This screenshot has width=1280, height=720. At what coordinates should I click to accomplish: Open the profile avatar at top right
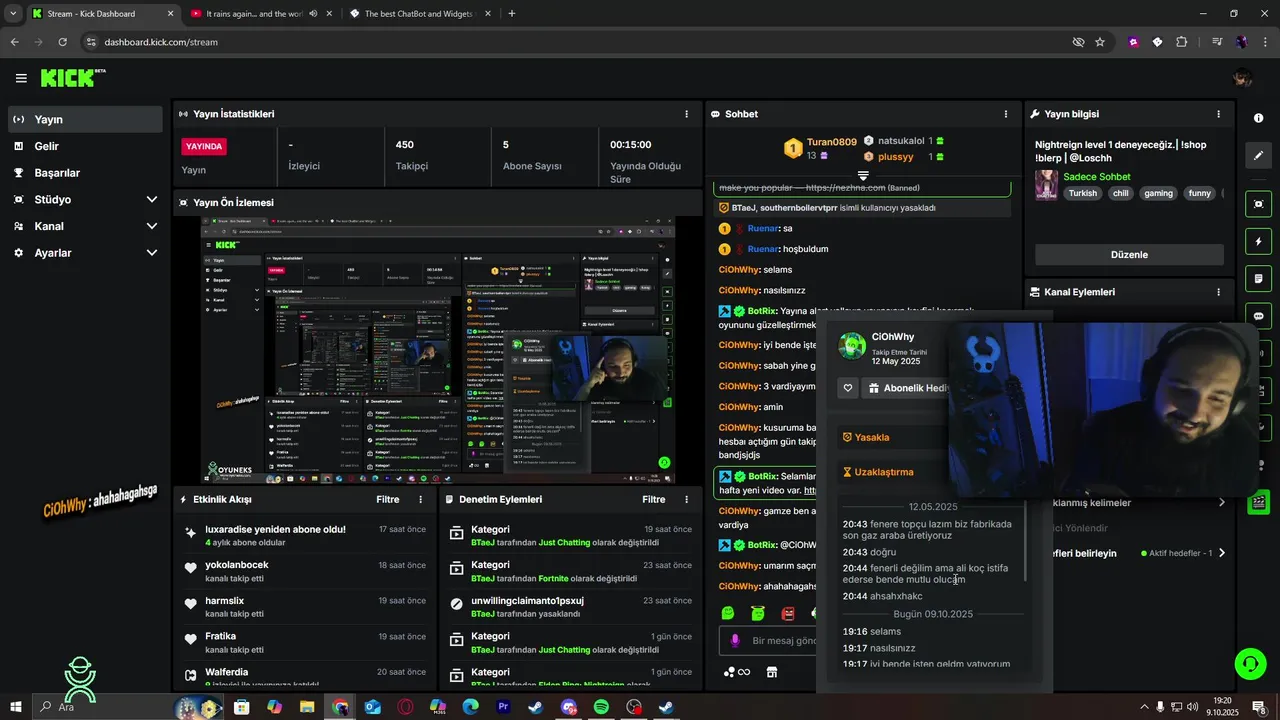coord(1242,78)
